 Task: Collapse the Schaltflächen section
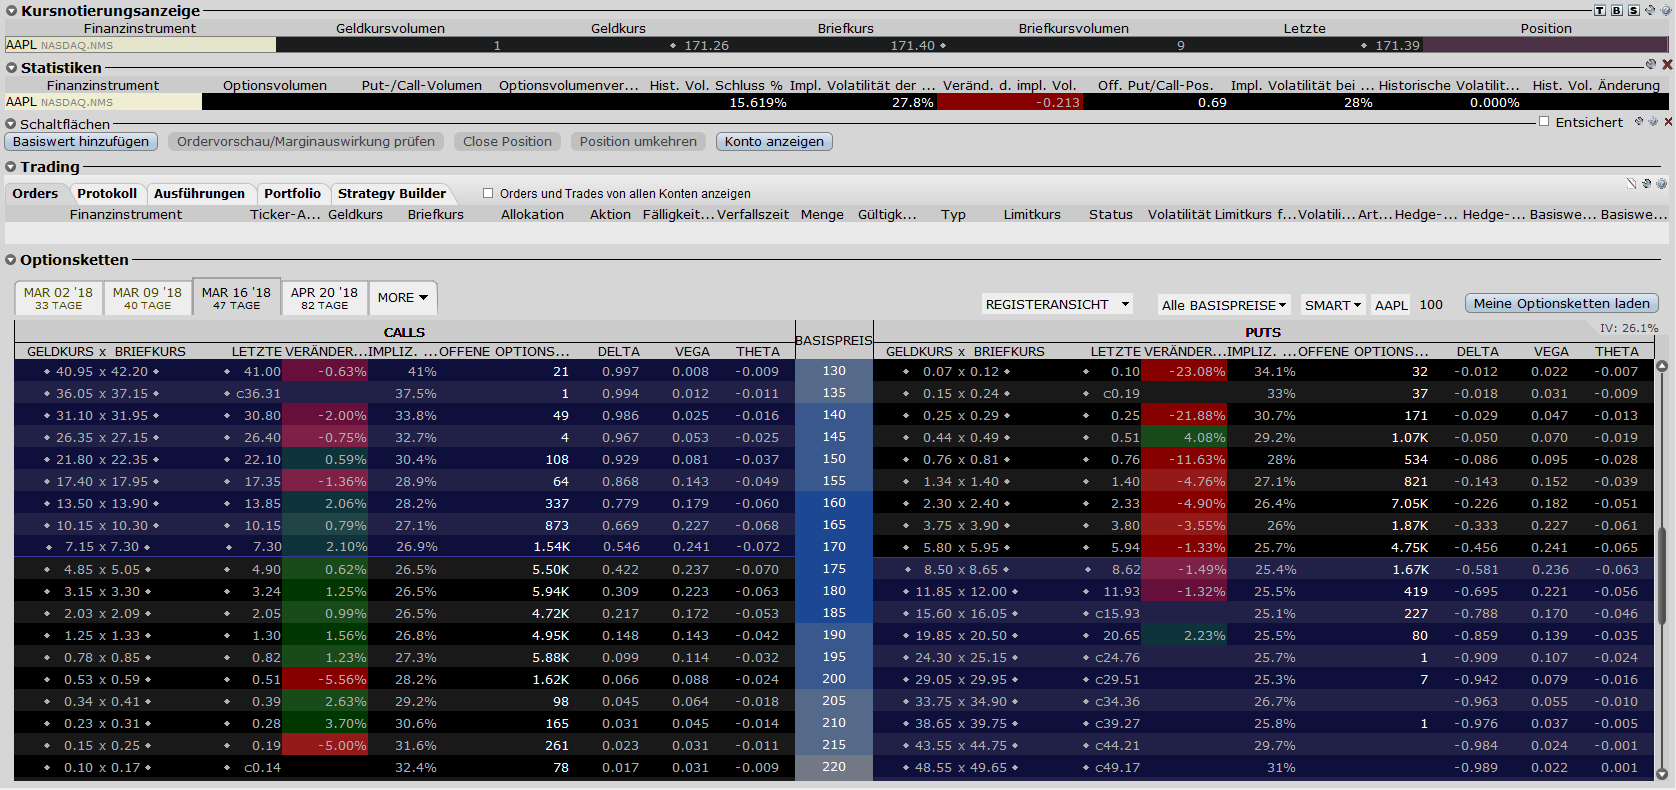click(x=12, y=124)
